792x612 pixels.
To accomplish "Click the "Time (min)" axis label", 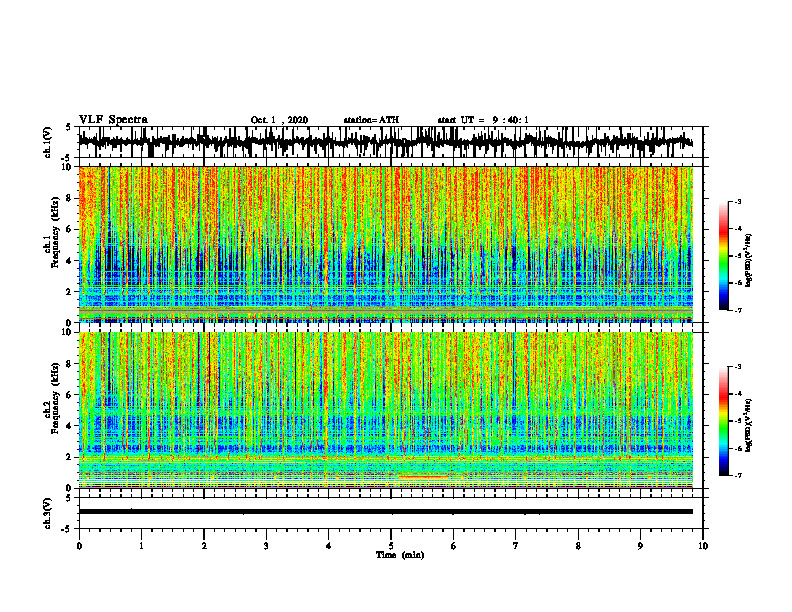I will point(400,555).
